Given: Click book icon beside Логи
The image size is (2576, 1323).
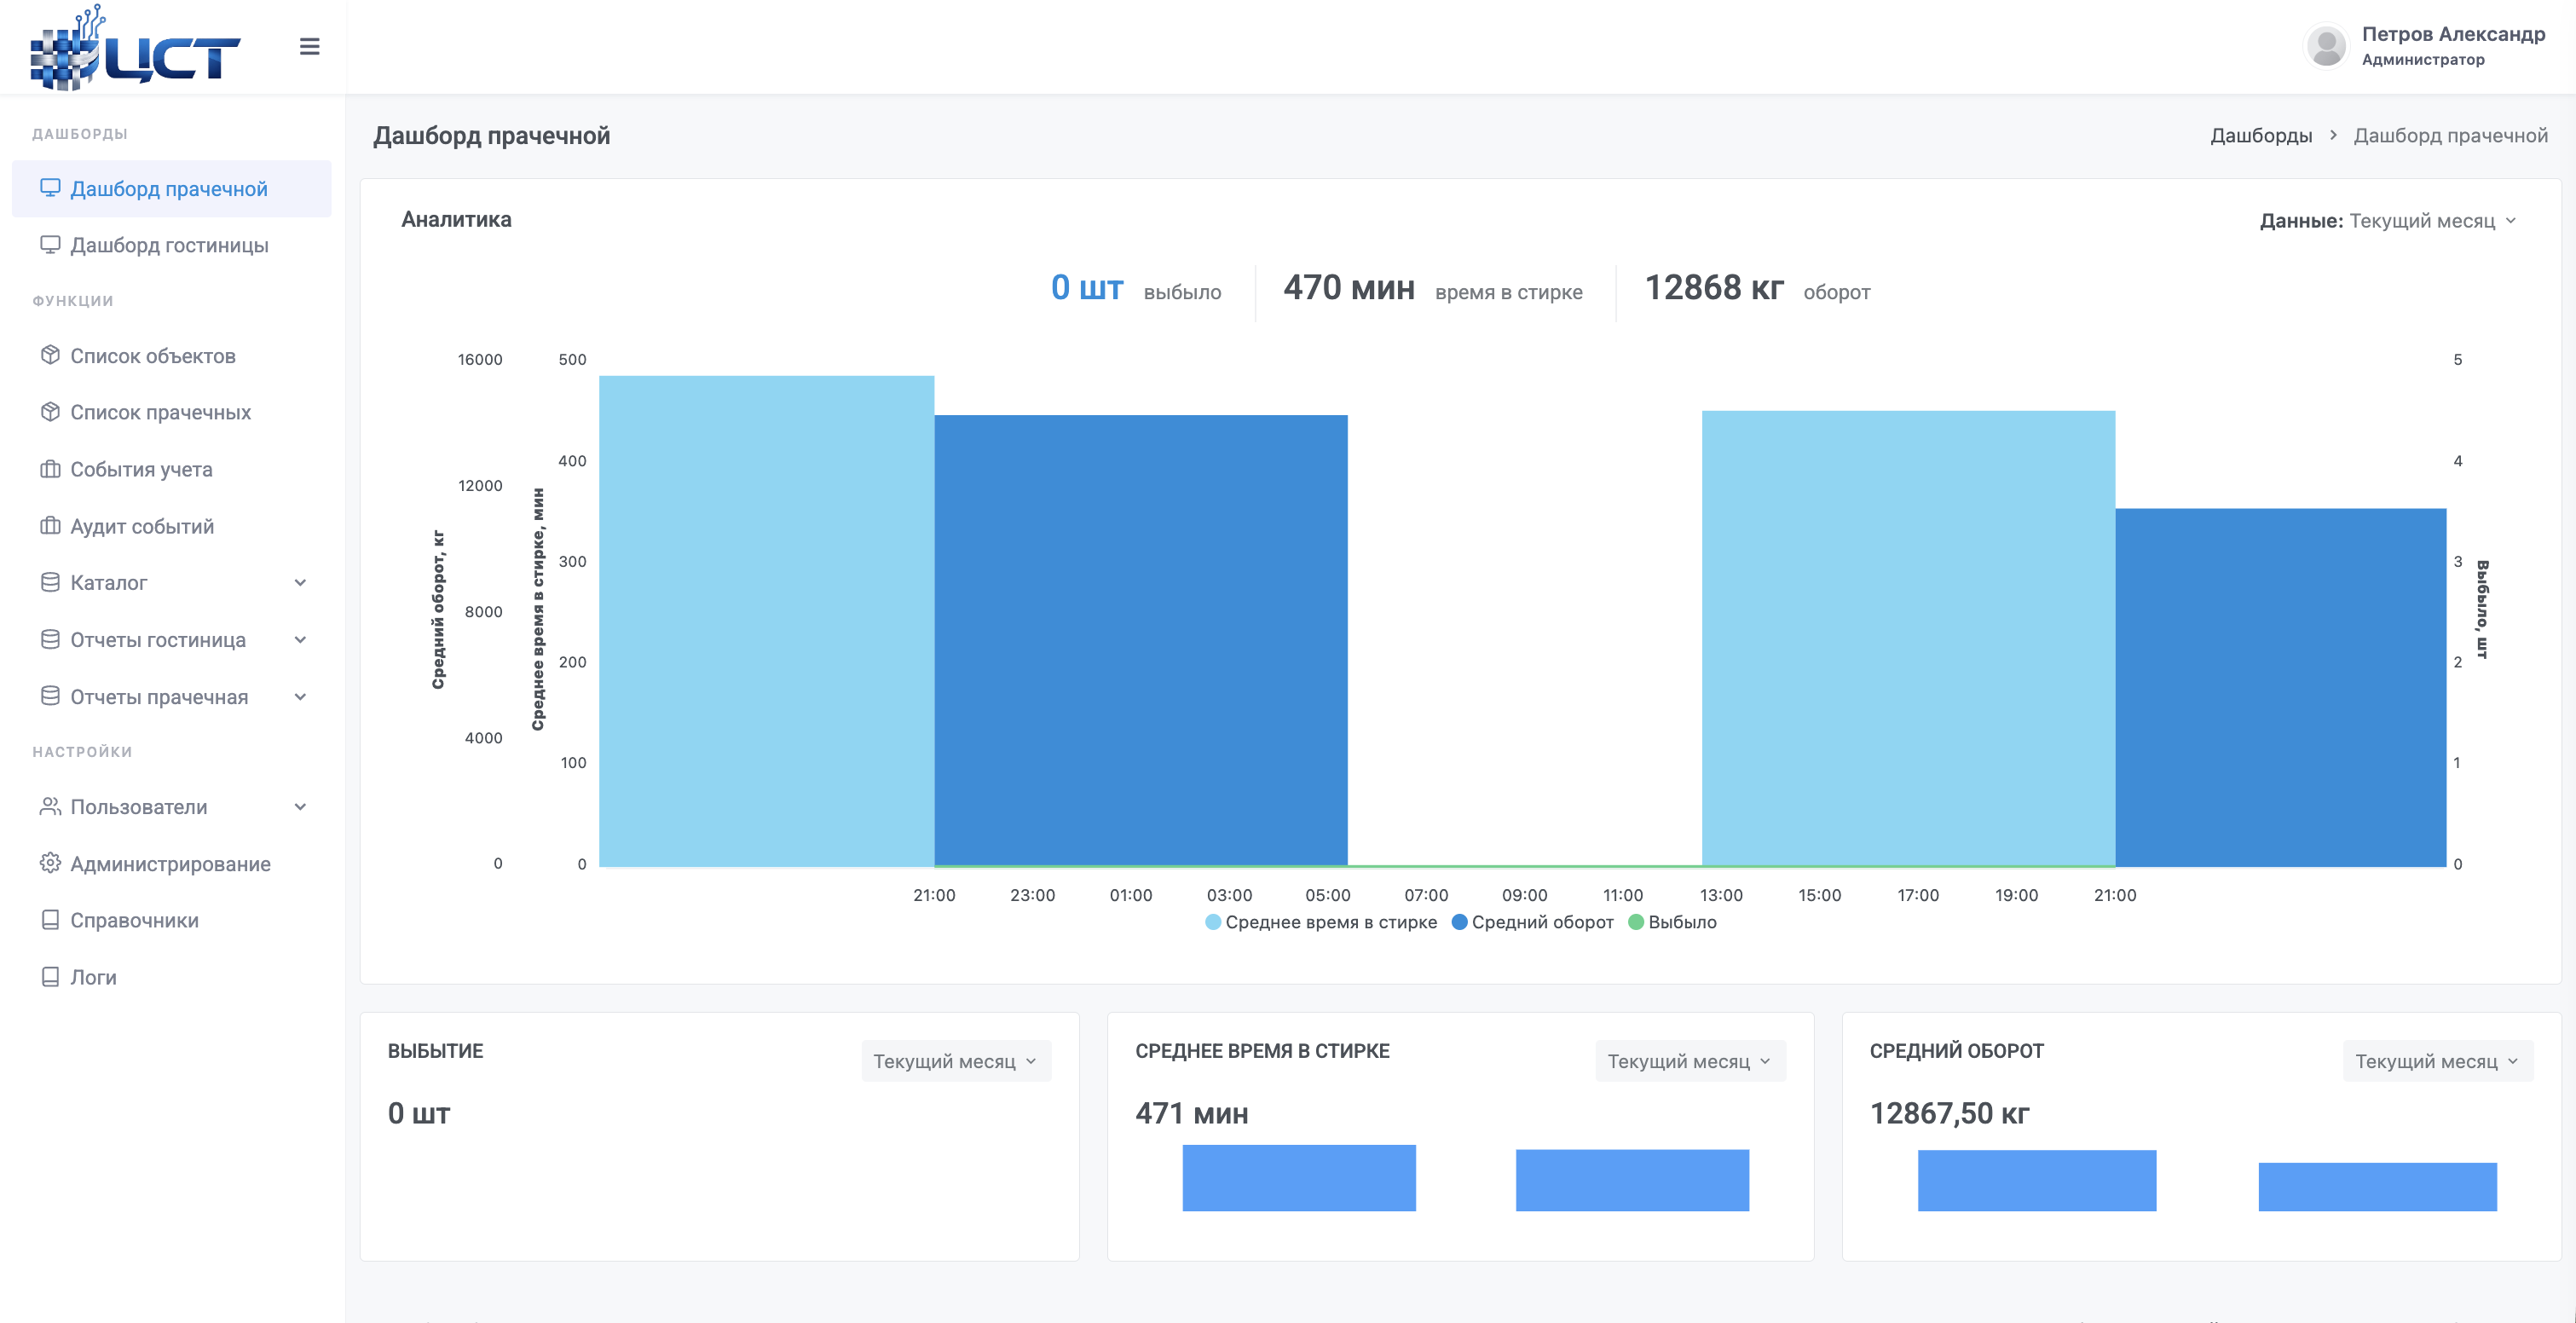Looking at the screenshot, I should pos(50,977).
